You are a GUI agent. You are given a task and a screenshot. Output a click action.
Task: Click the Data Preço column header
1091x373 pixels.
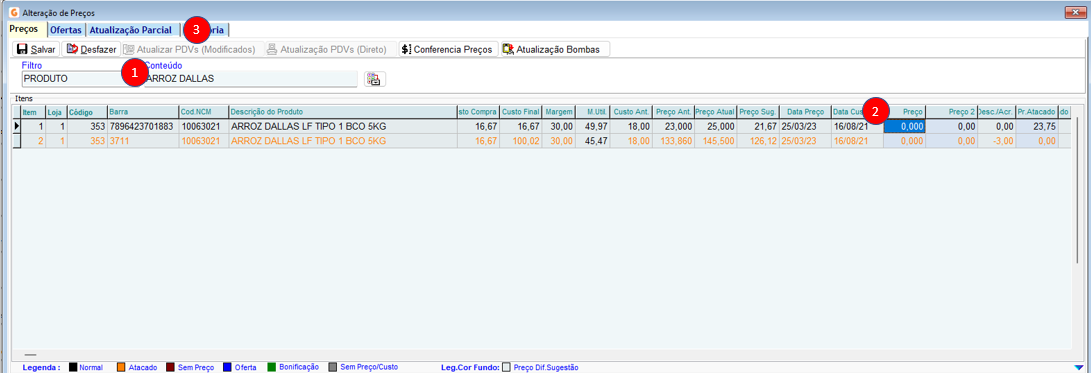click(x=805, y=112)
